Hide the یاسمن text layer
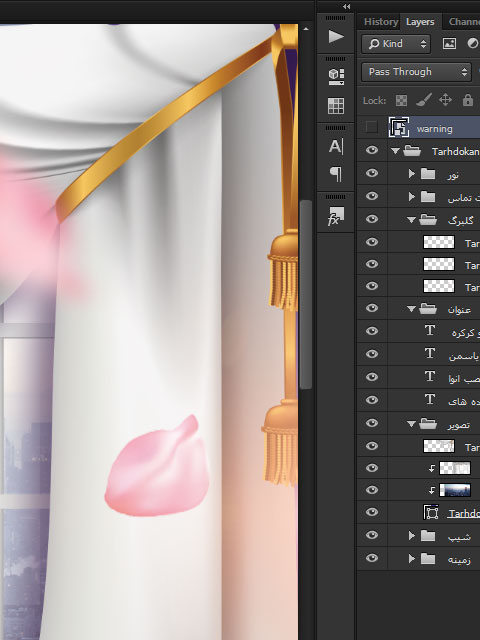The width and height of the screenshot is (480, 640). point(371,353)
